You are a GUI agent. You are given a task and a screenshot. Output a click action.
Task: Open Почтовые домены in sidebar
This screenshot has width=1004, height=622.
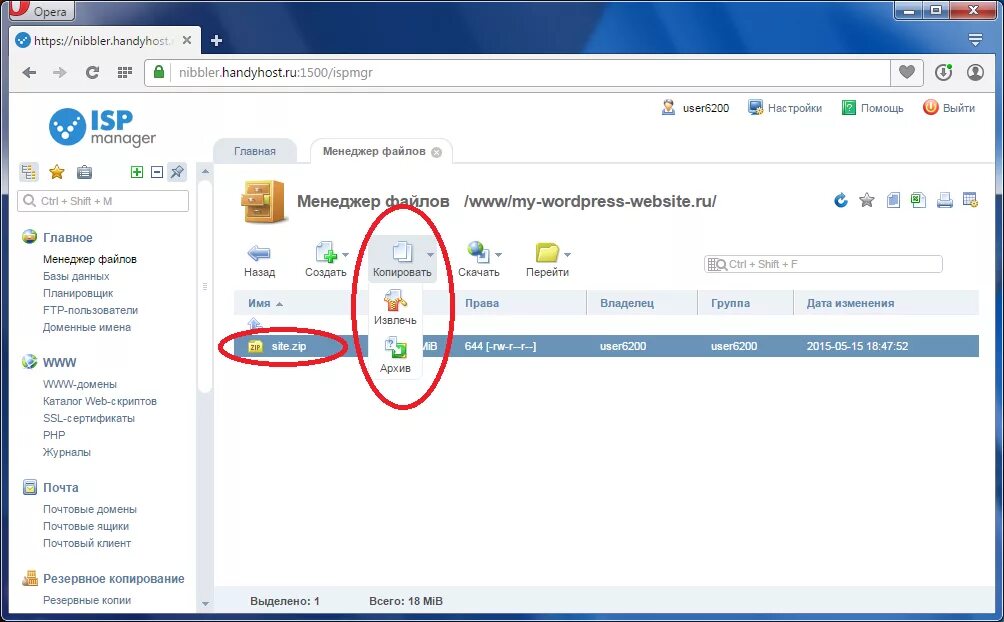click(x=90, y=509)
